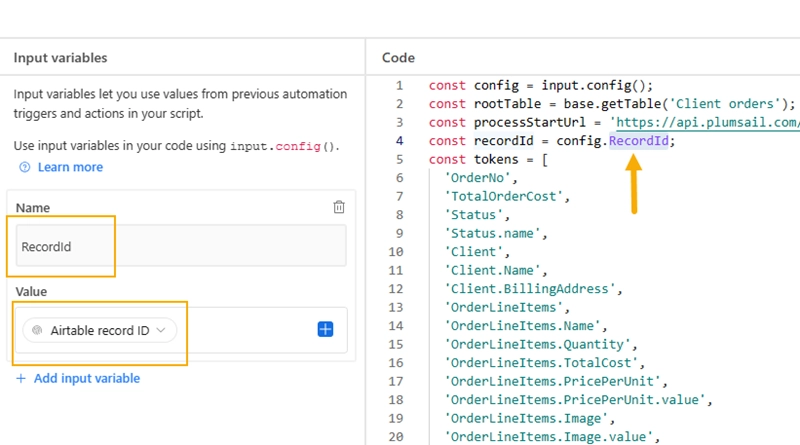The width and height of the screenshot is (800, 445).
Task: Click 'OrderLineItems.PricePerUnit' on line 17
Action: (x=552, y=381)
